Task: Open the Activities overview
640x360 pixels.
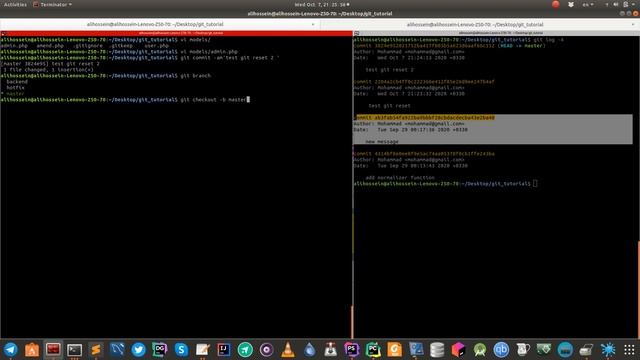Action: point(15,4)
